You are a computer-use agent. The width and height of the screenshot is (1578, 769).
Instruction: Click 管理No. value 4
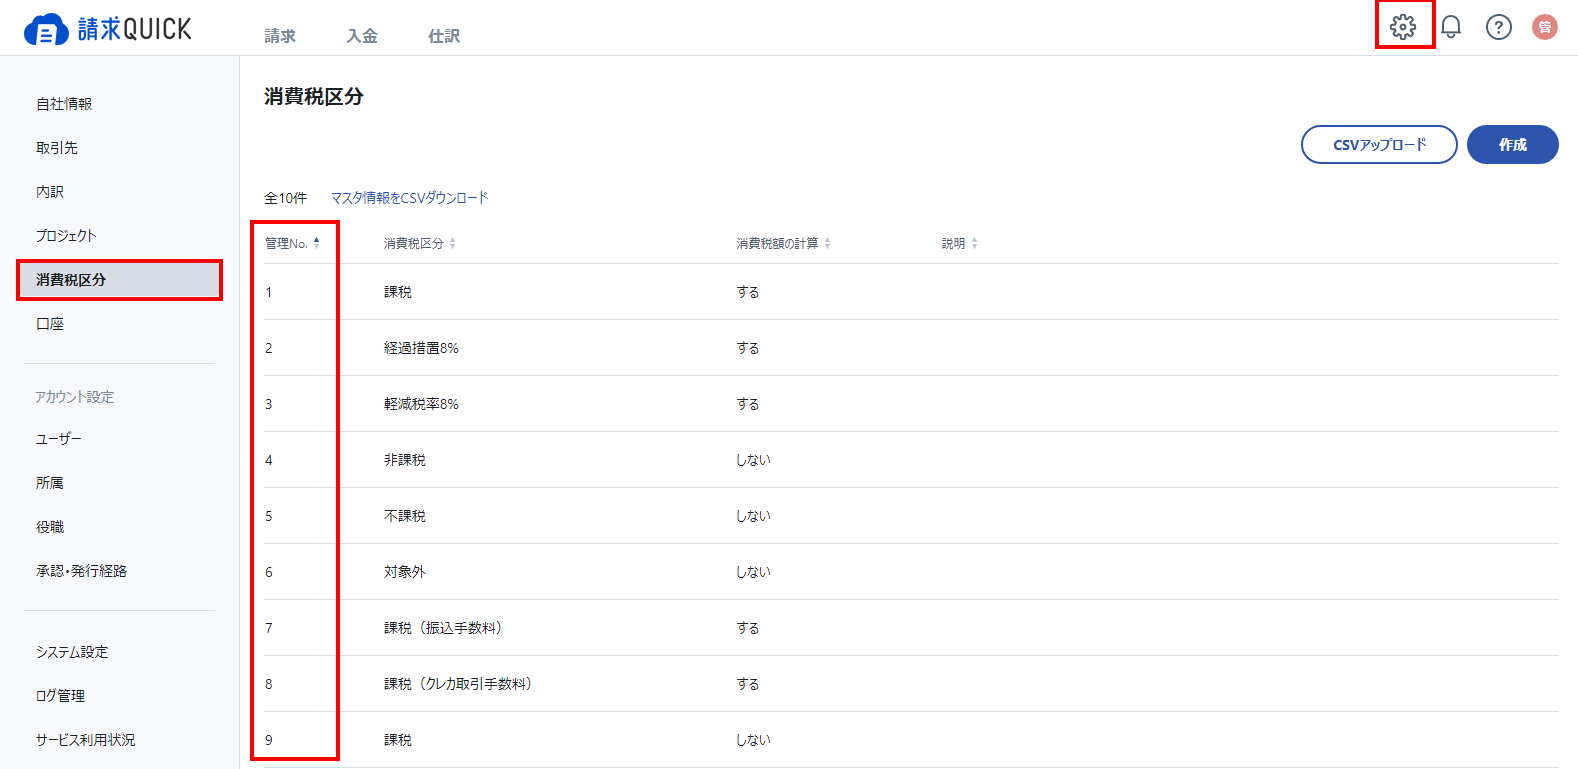269,460
